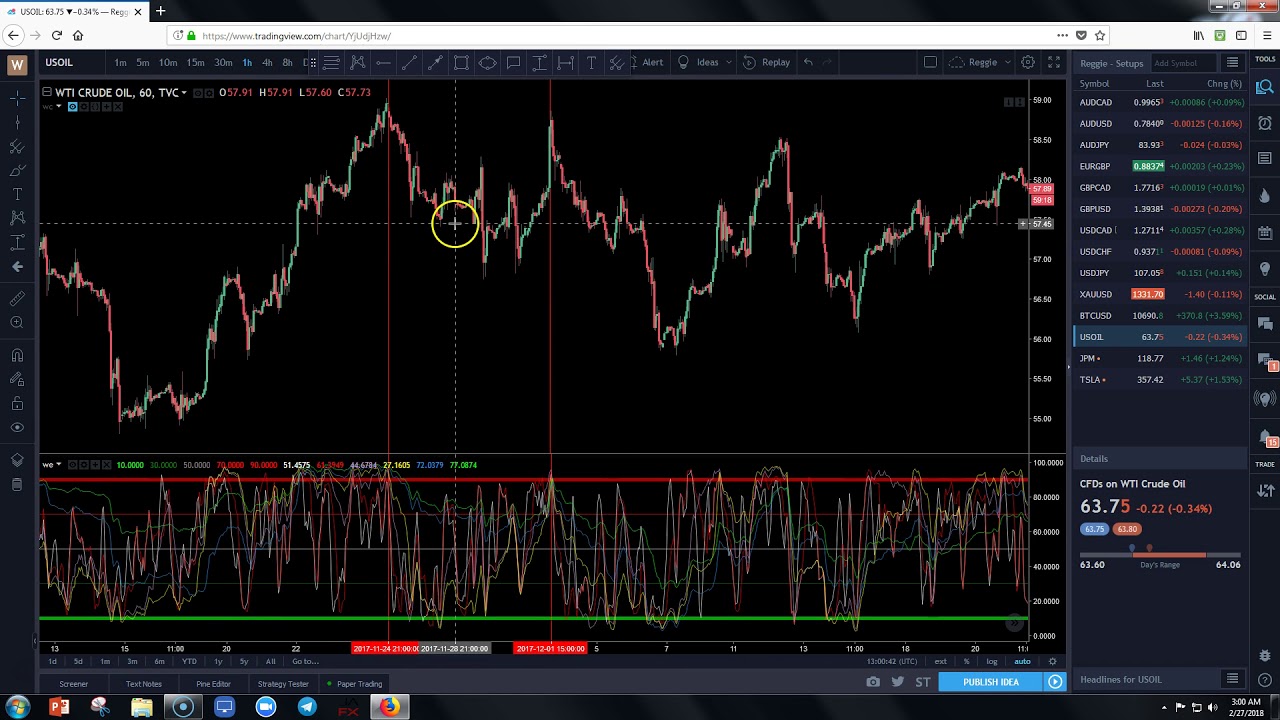Viewport: 1280px width, 720px height.
Task: Open the hotlist flame icon
Action: [1265, 196]
